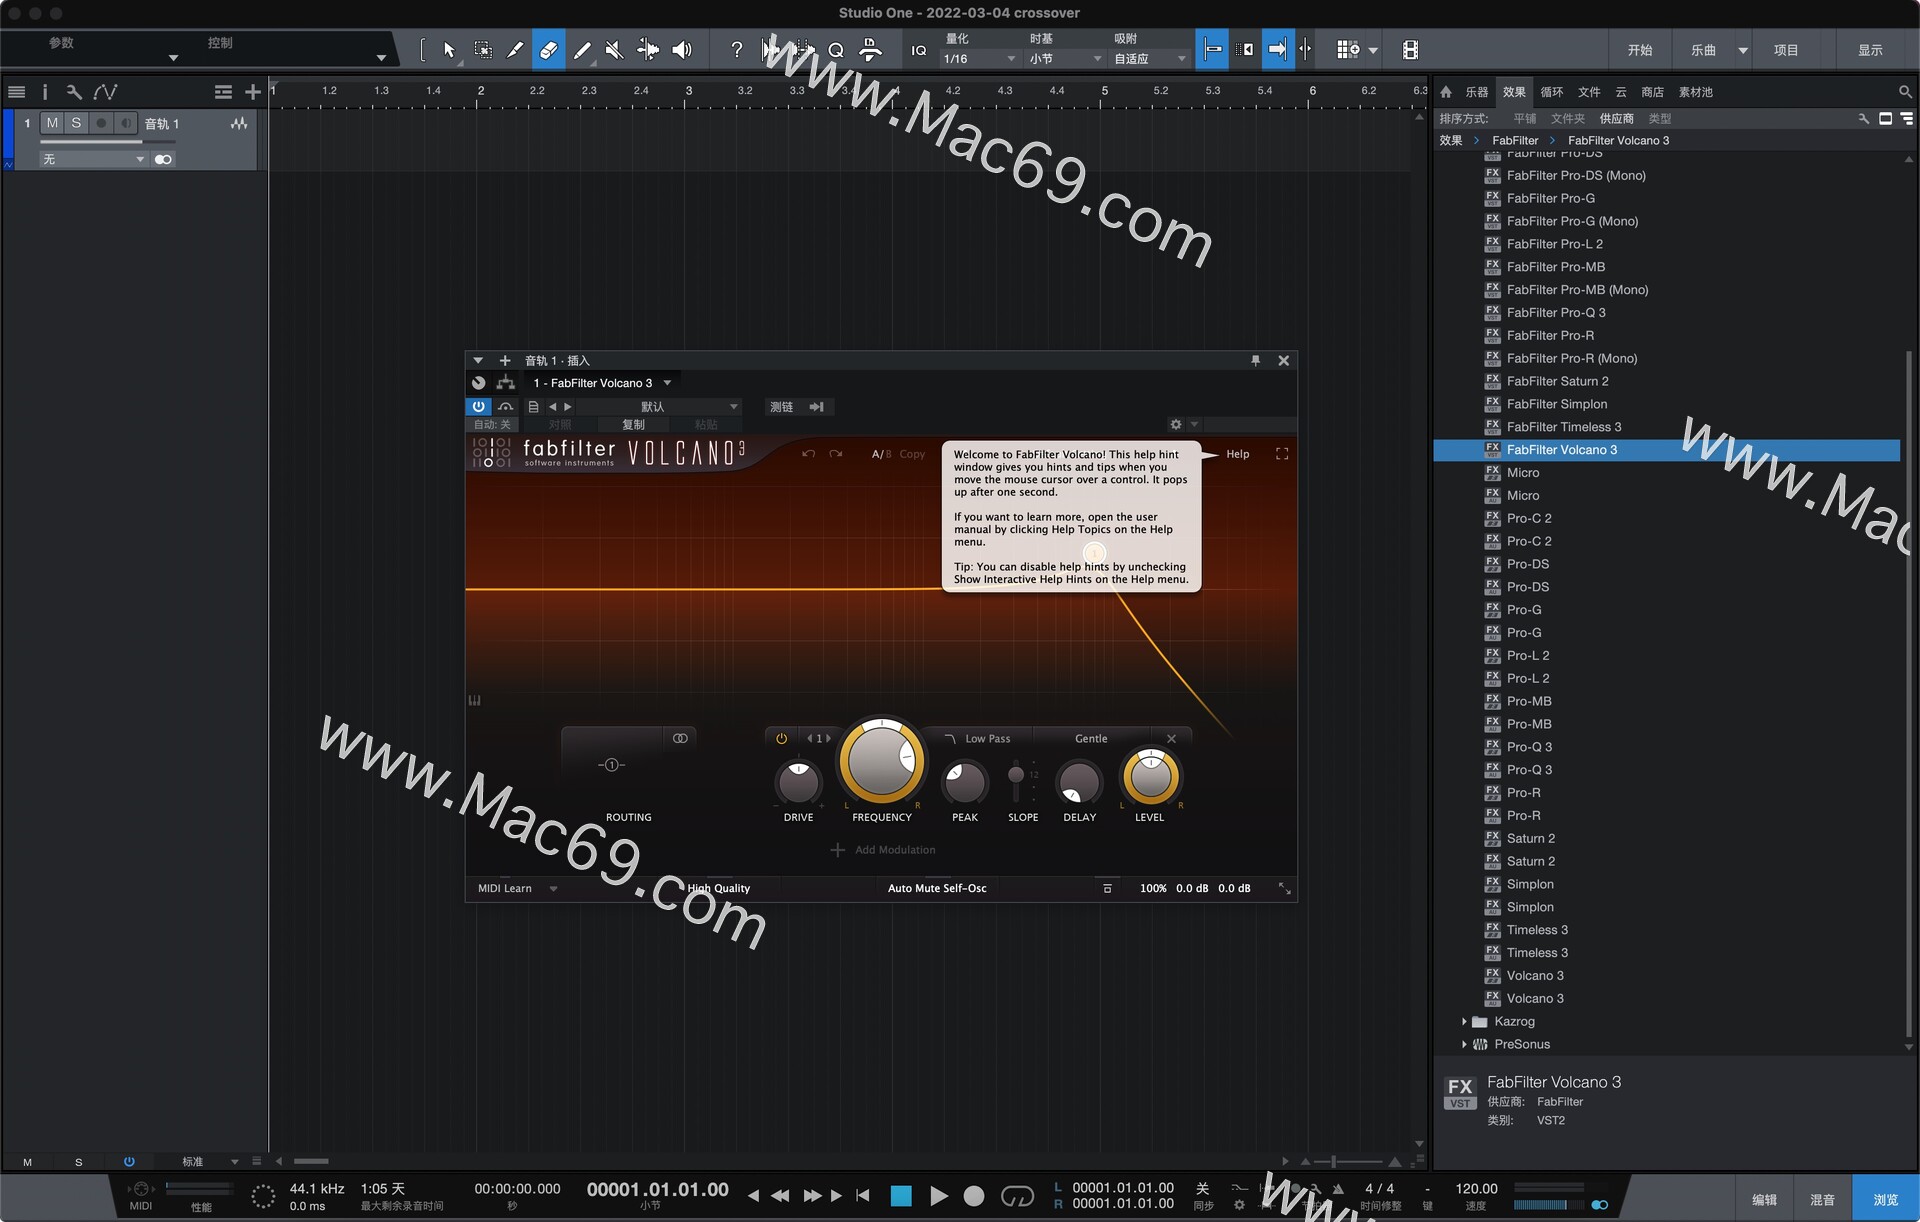The width and height of the screenshot is (1920, 1222).
Task: Select the Paint (pencil) tool
Action: click(x=582, y=50)
